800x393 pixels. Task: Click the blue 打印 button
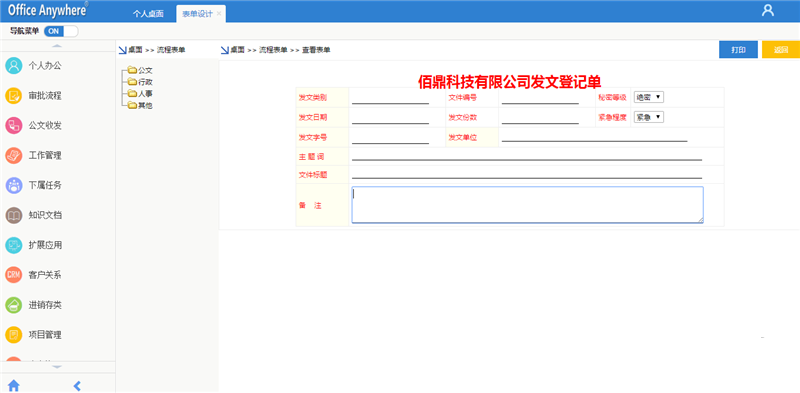[x=738, y=50]
